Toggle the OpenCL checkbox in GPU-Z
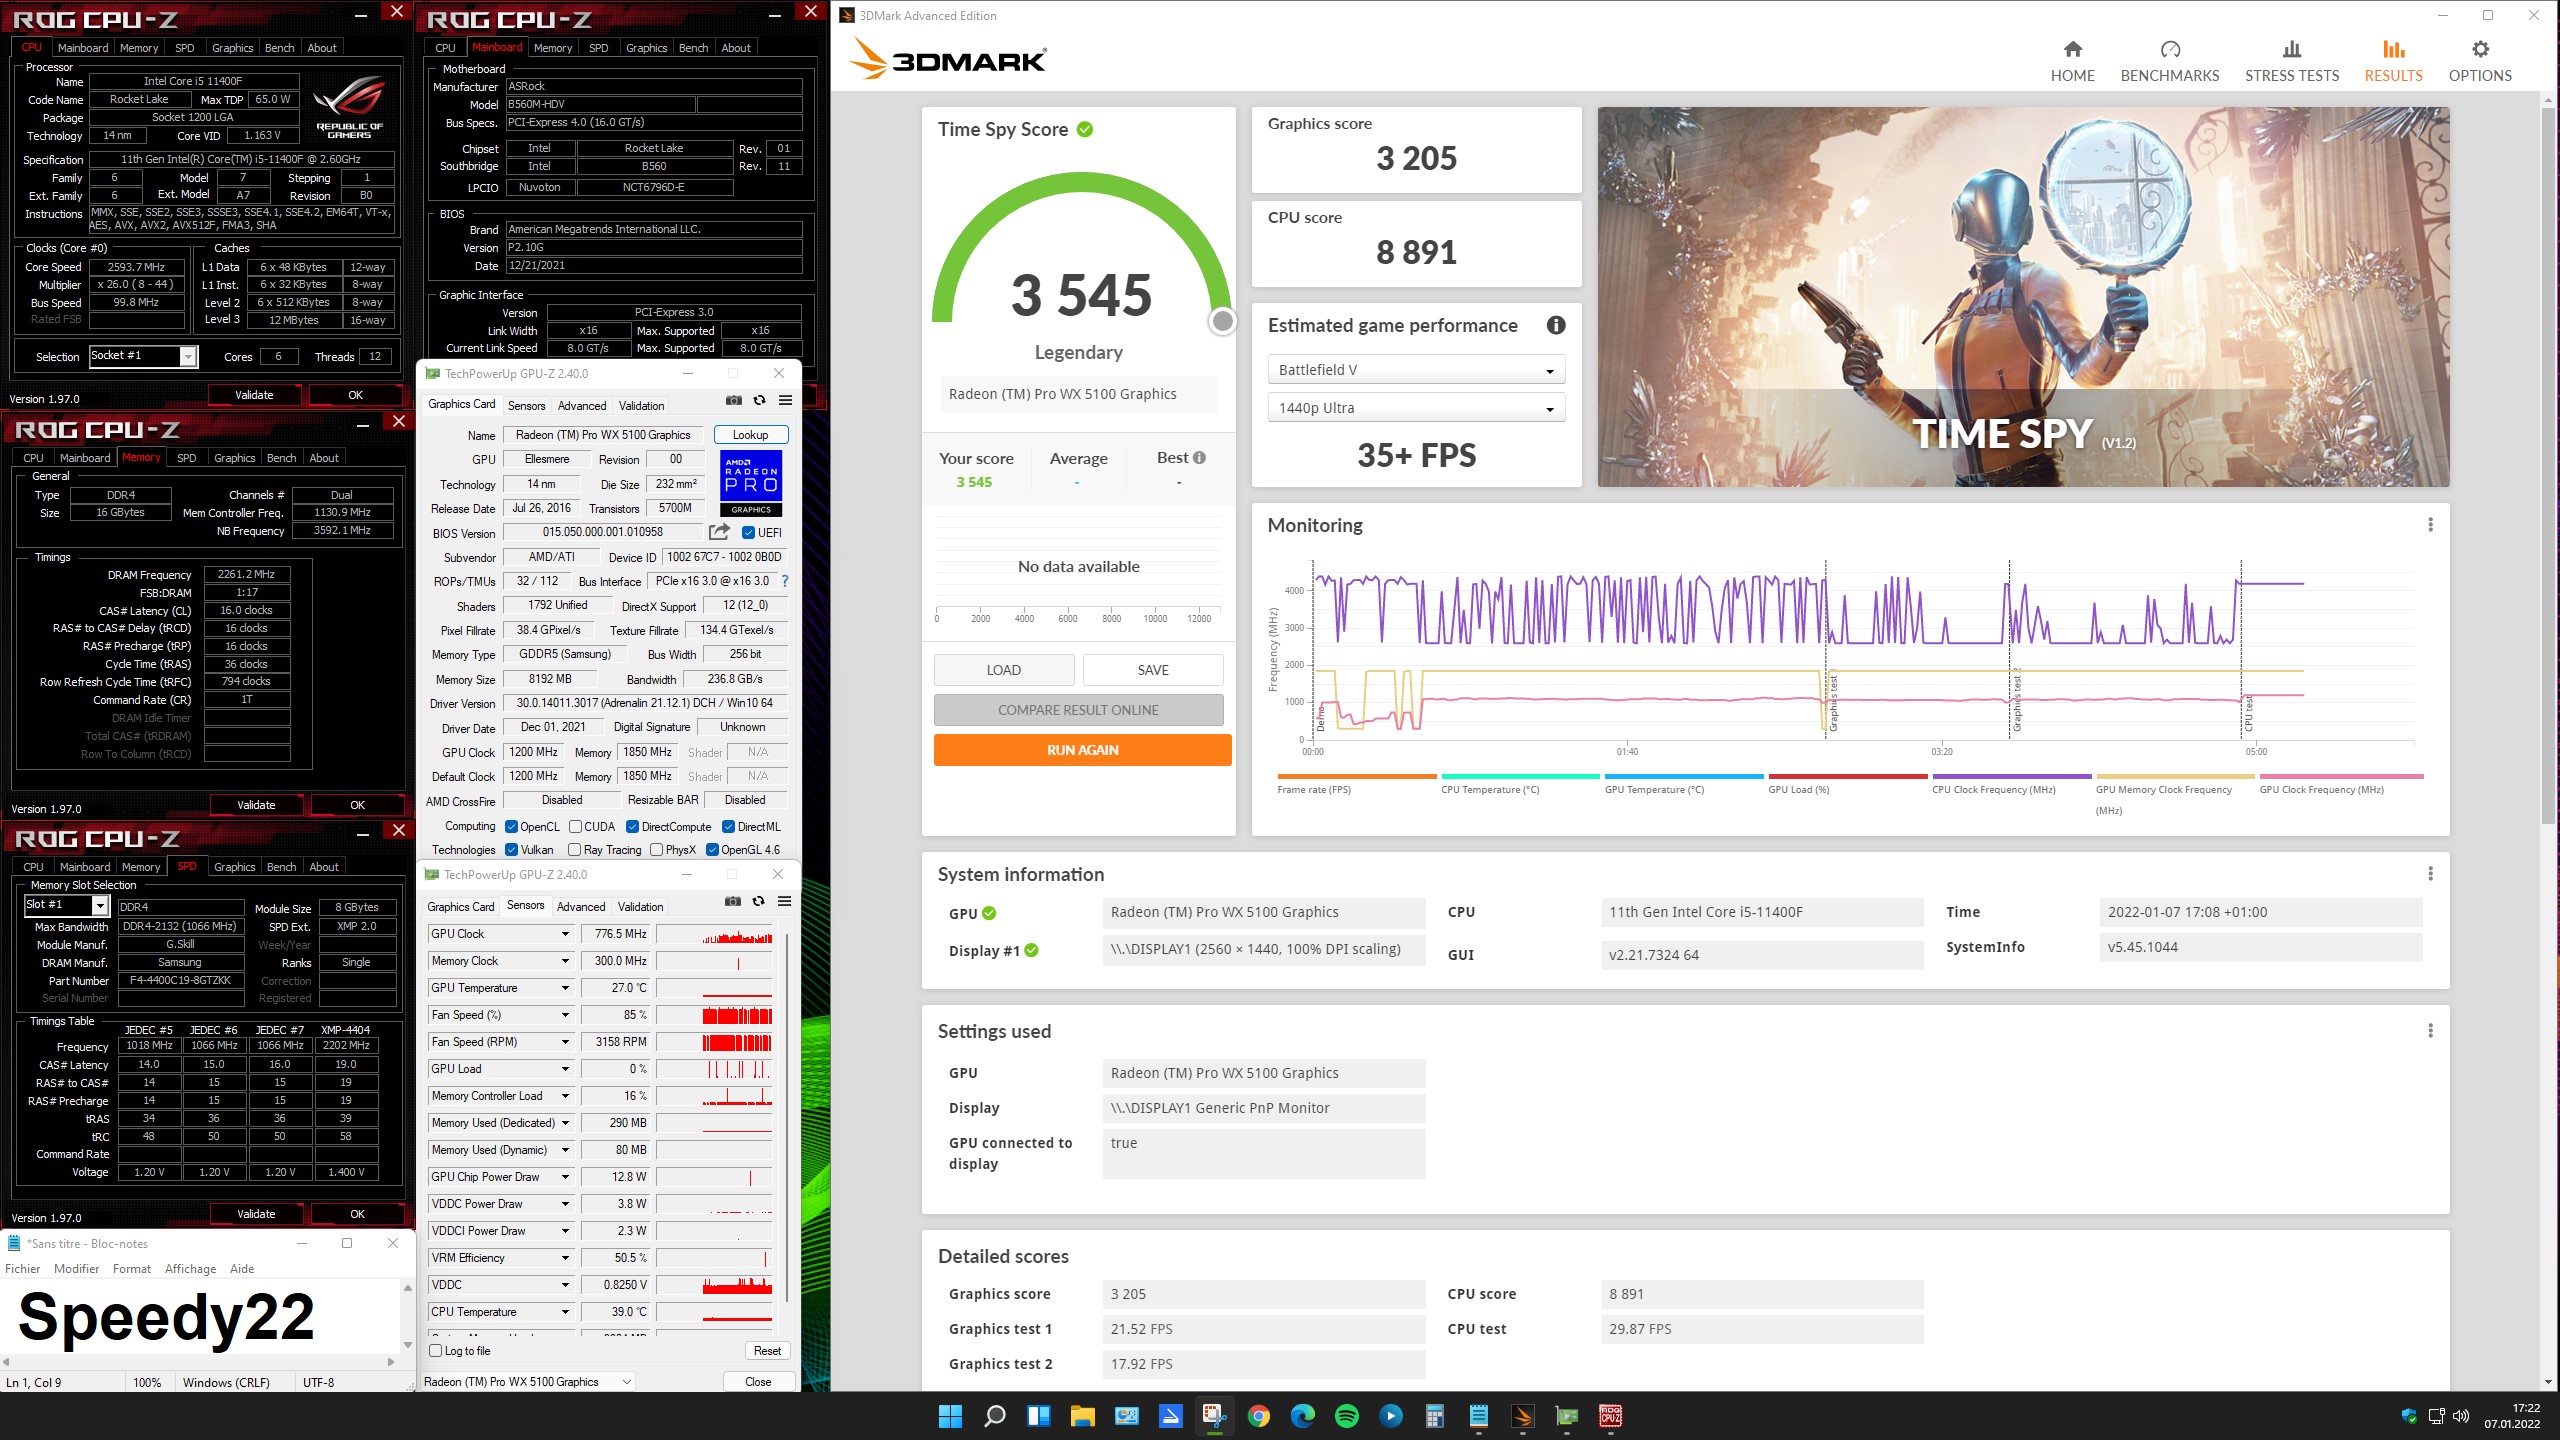Screen dimensions: 2560x1440 pyautogui.click(x=511, y=827)
